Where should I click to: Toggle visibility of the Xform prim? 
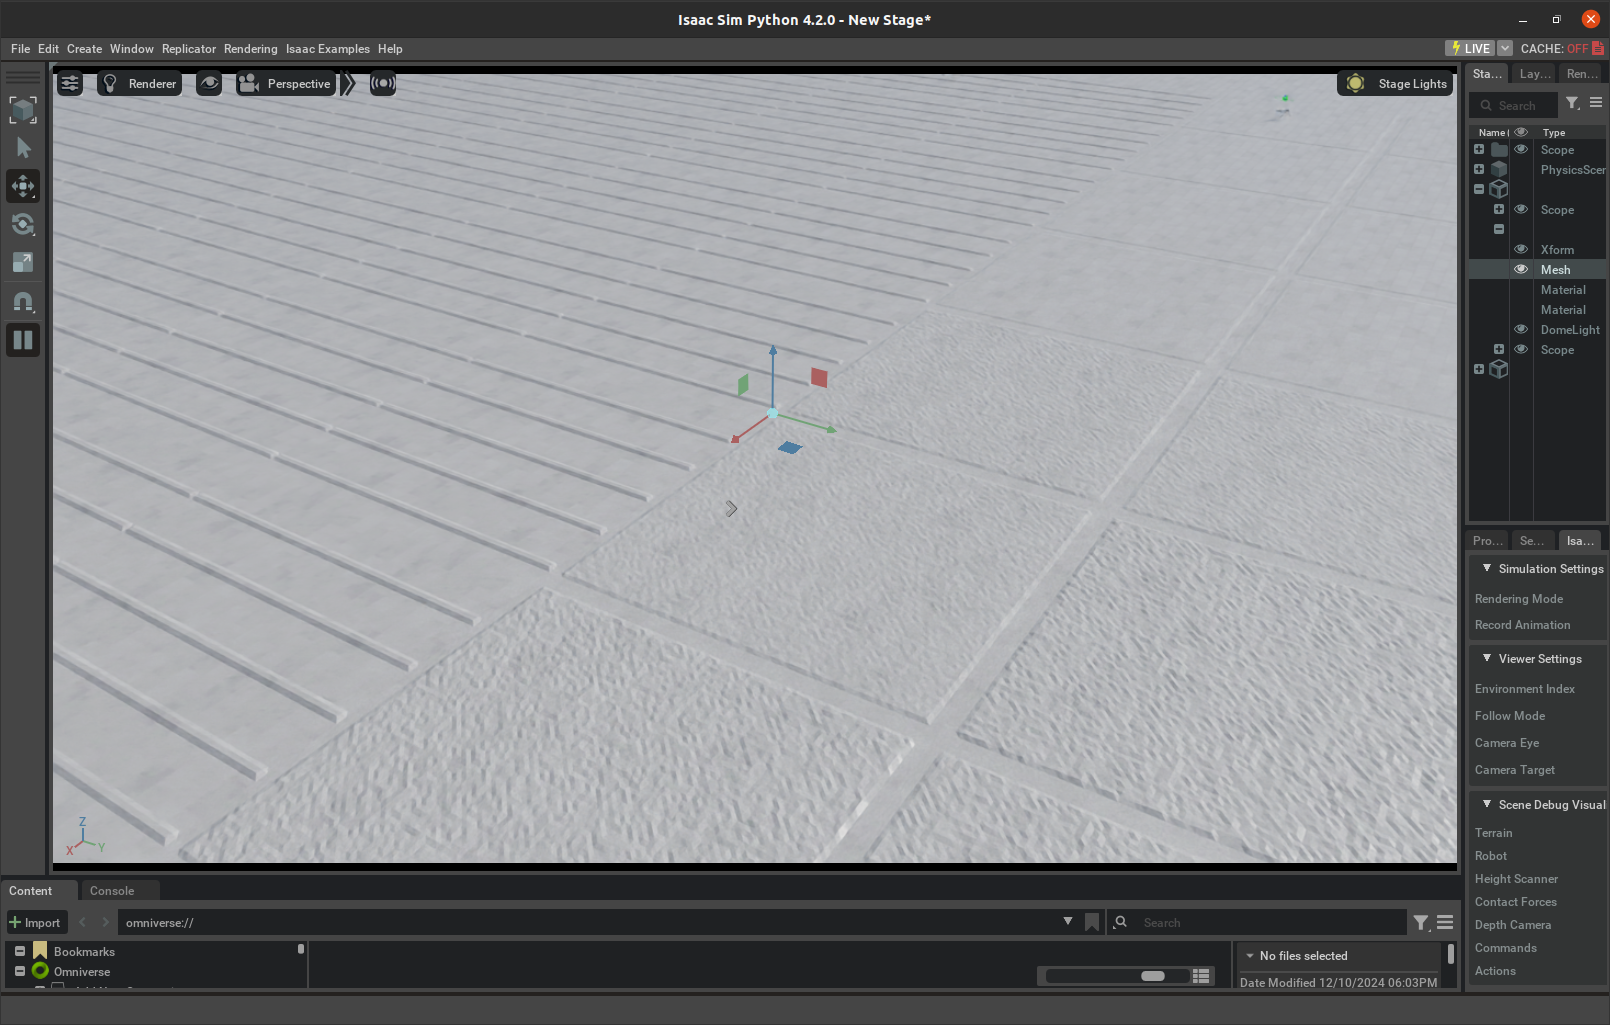pyautogui.click(x=1520, y=249)
